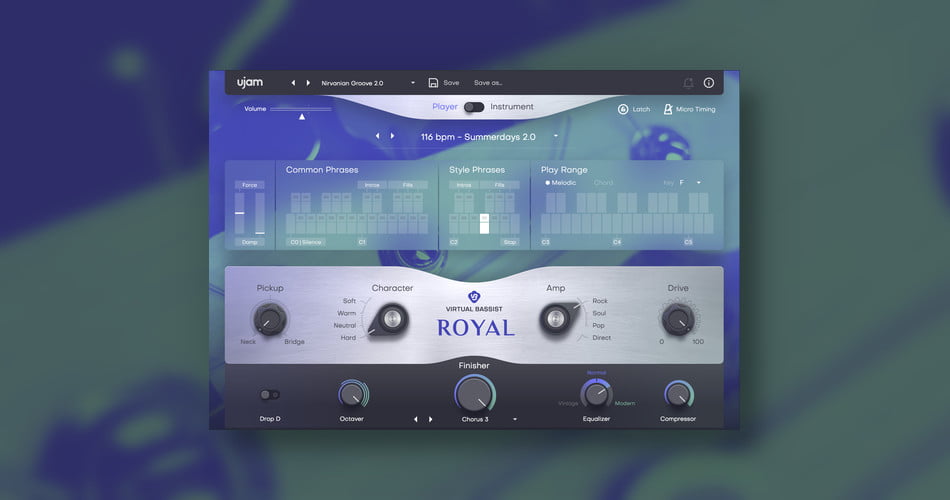The width and height of the screenshot is (950, 500).
Task: Set Amp to Soul
Action: point(599,313)
